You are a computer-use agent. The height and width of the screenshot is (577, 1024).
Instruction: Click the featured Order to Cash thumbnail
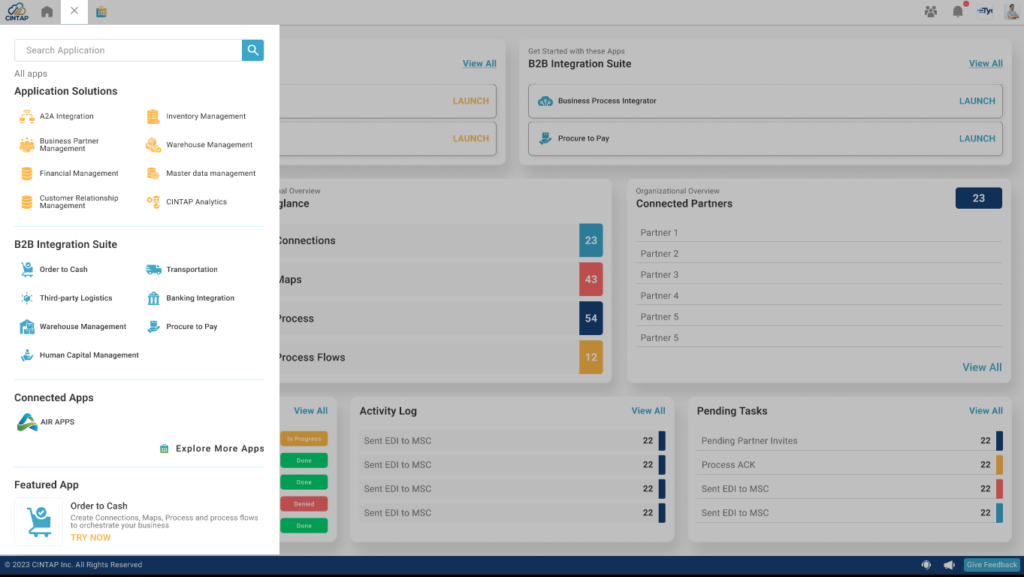tap(39, 522)
